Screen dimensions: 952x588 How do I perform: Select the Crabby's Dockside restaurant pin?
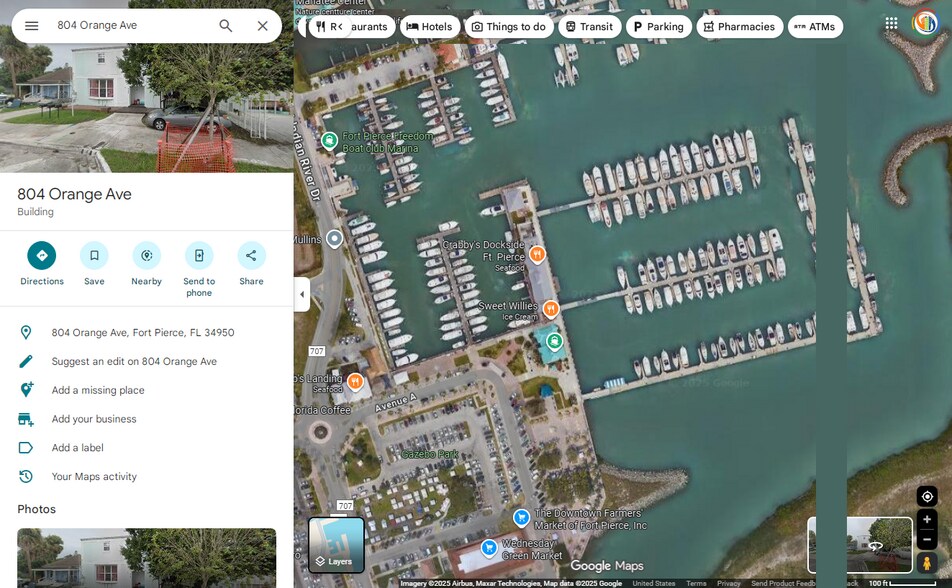pos(537,254)
